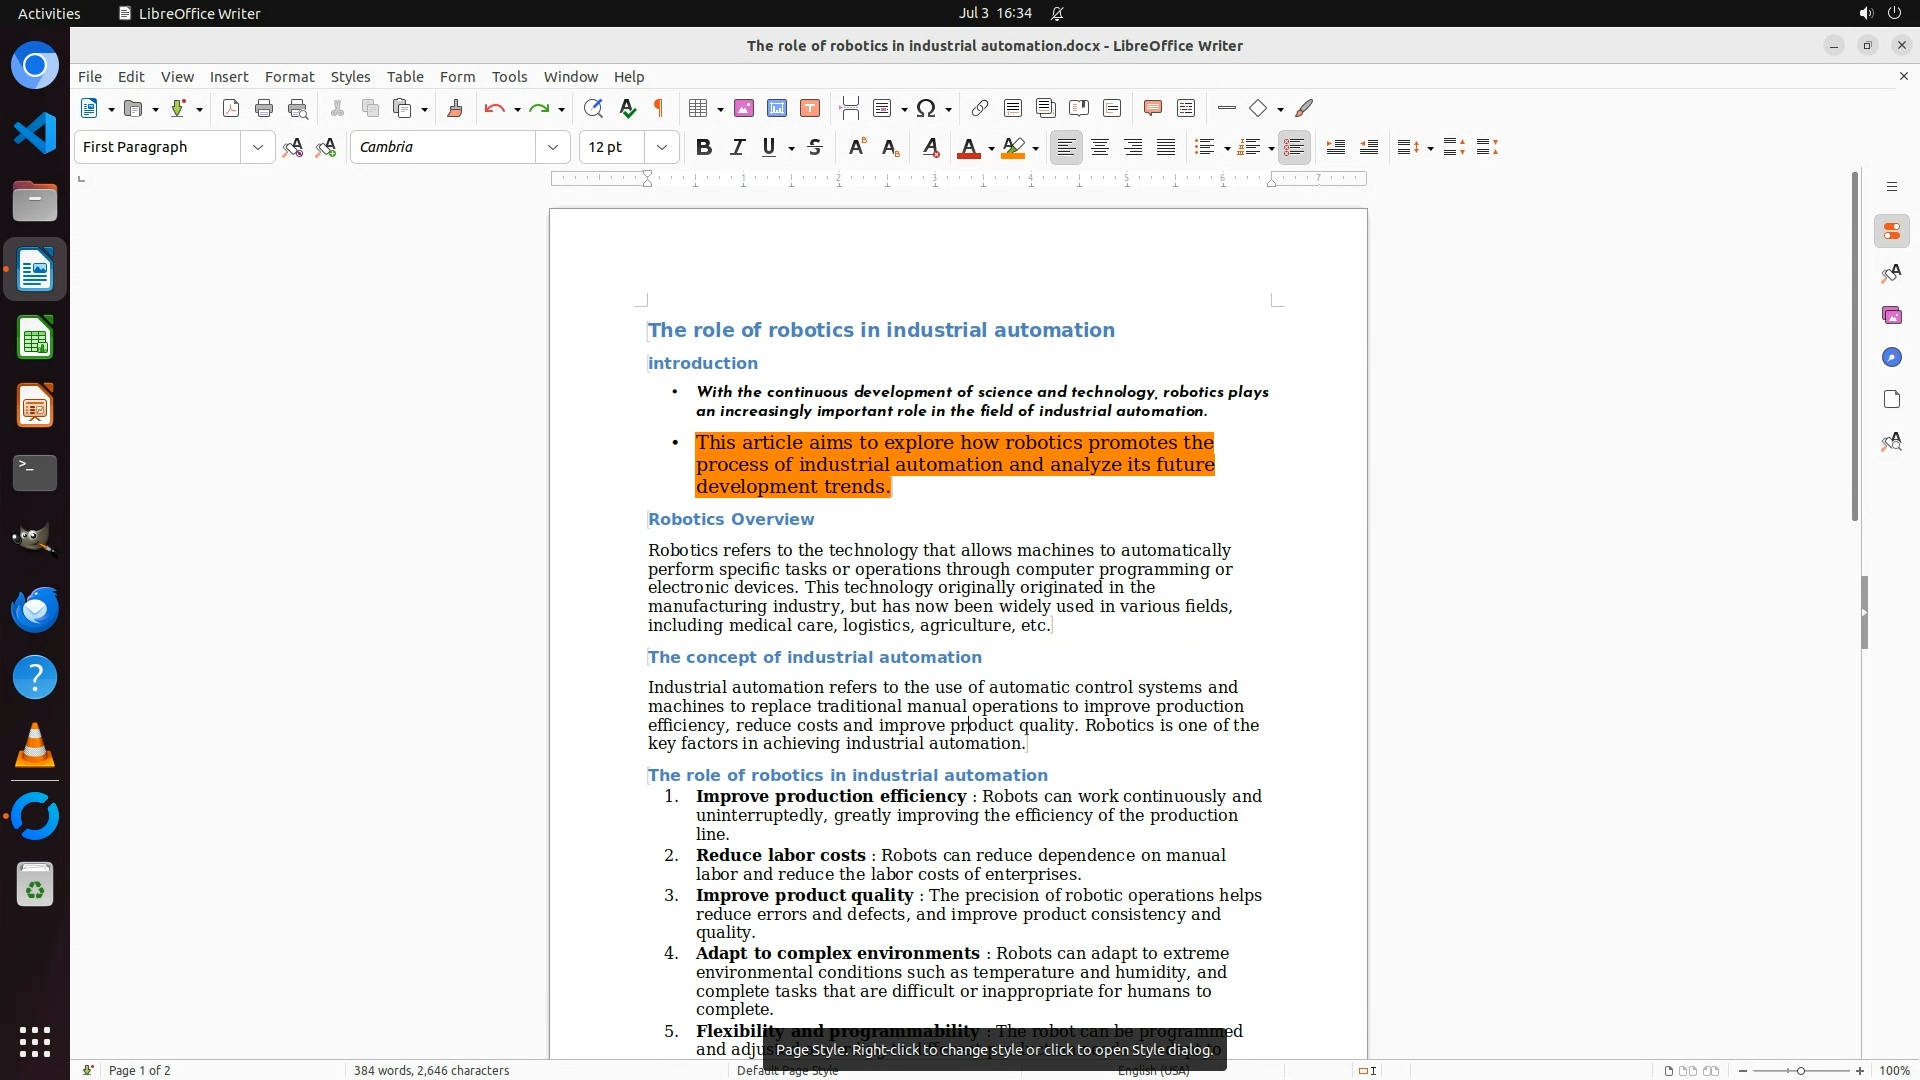Click the Print toolbar icon
Viewport: 1920px width, 1080px height.
[x=264, y=109]
